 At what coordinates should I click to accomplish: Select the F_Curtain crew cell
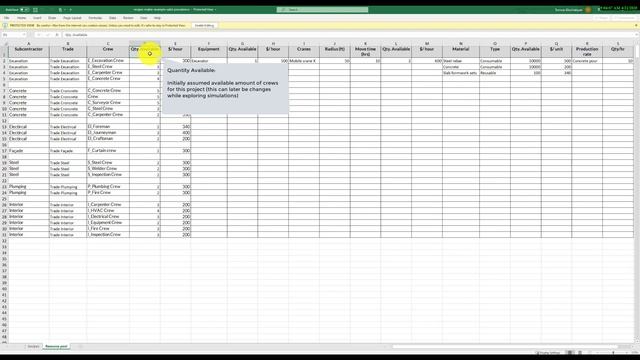click(108, 151)
